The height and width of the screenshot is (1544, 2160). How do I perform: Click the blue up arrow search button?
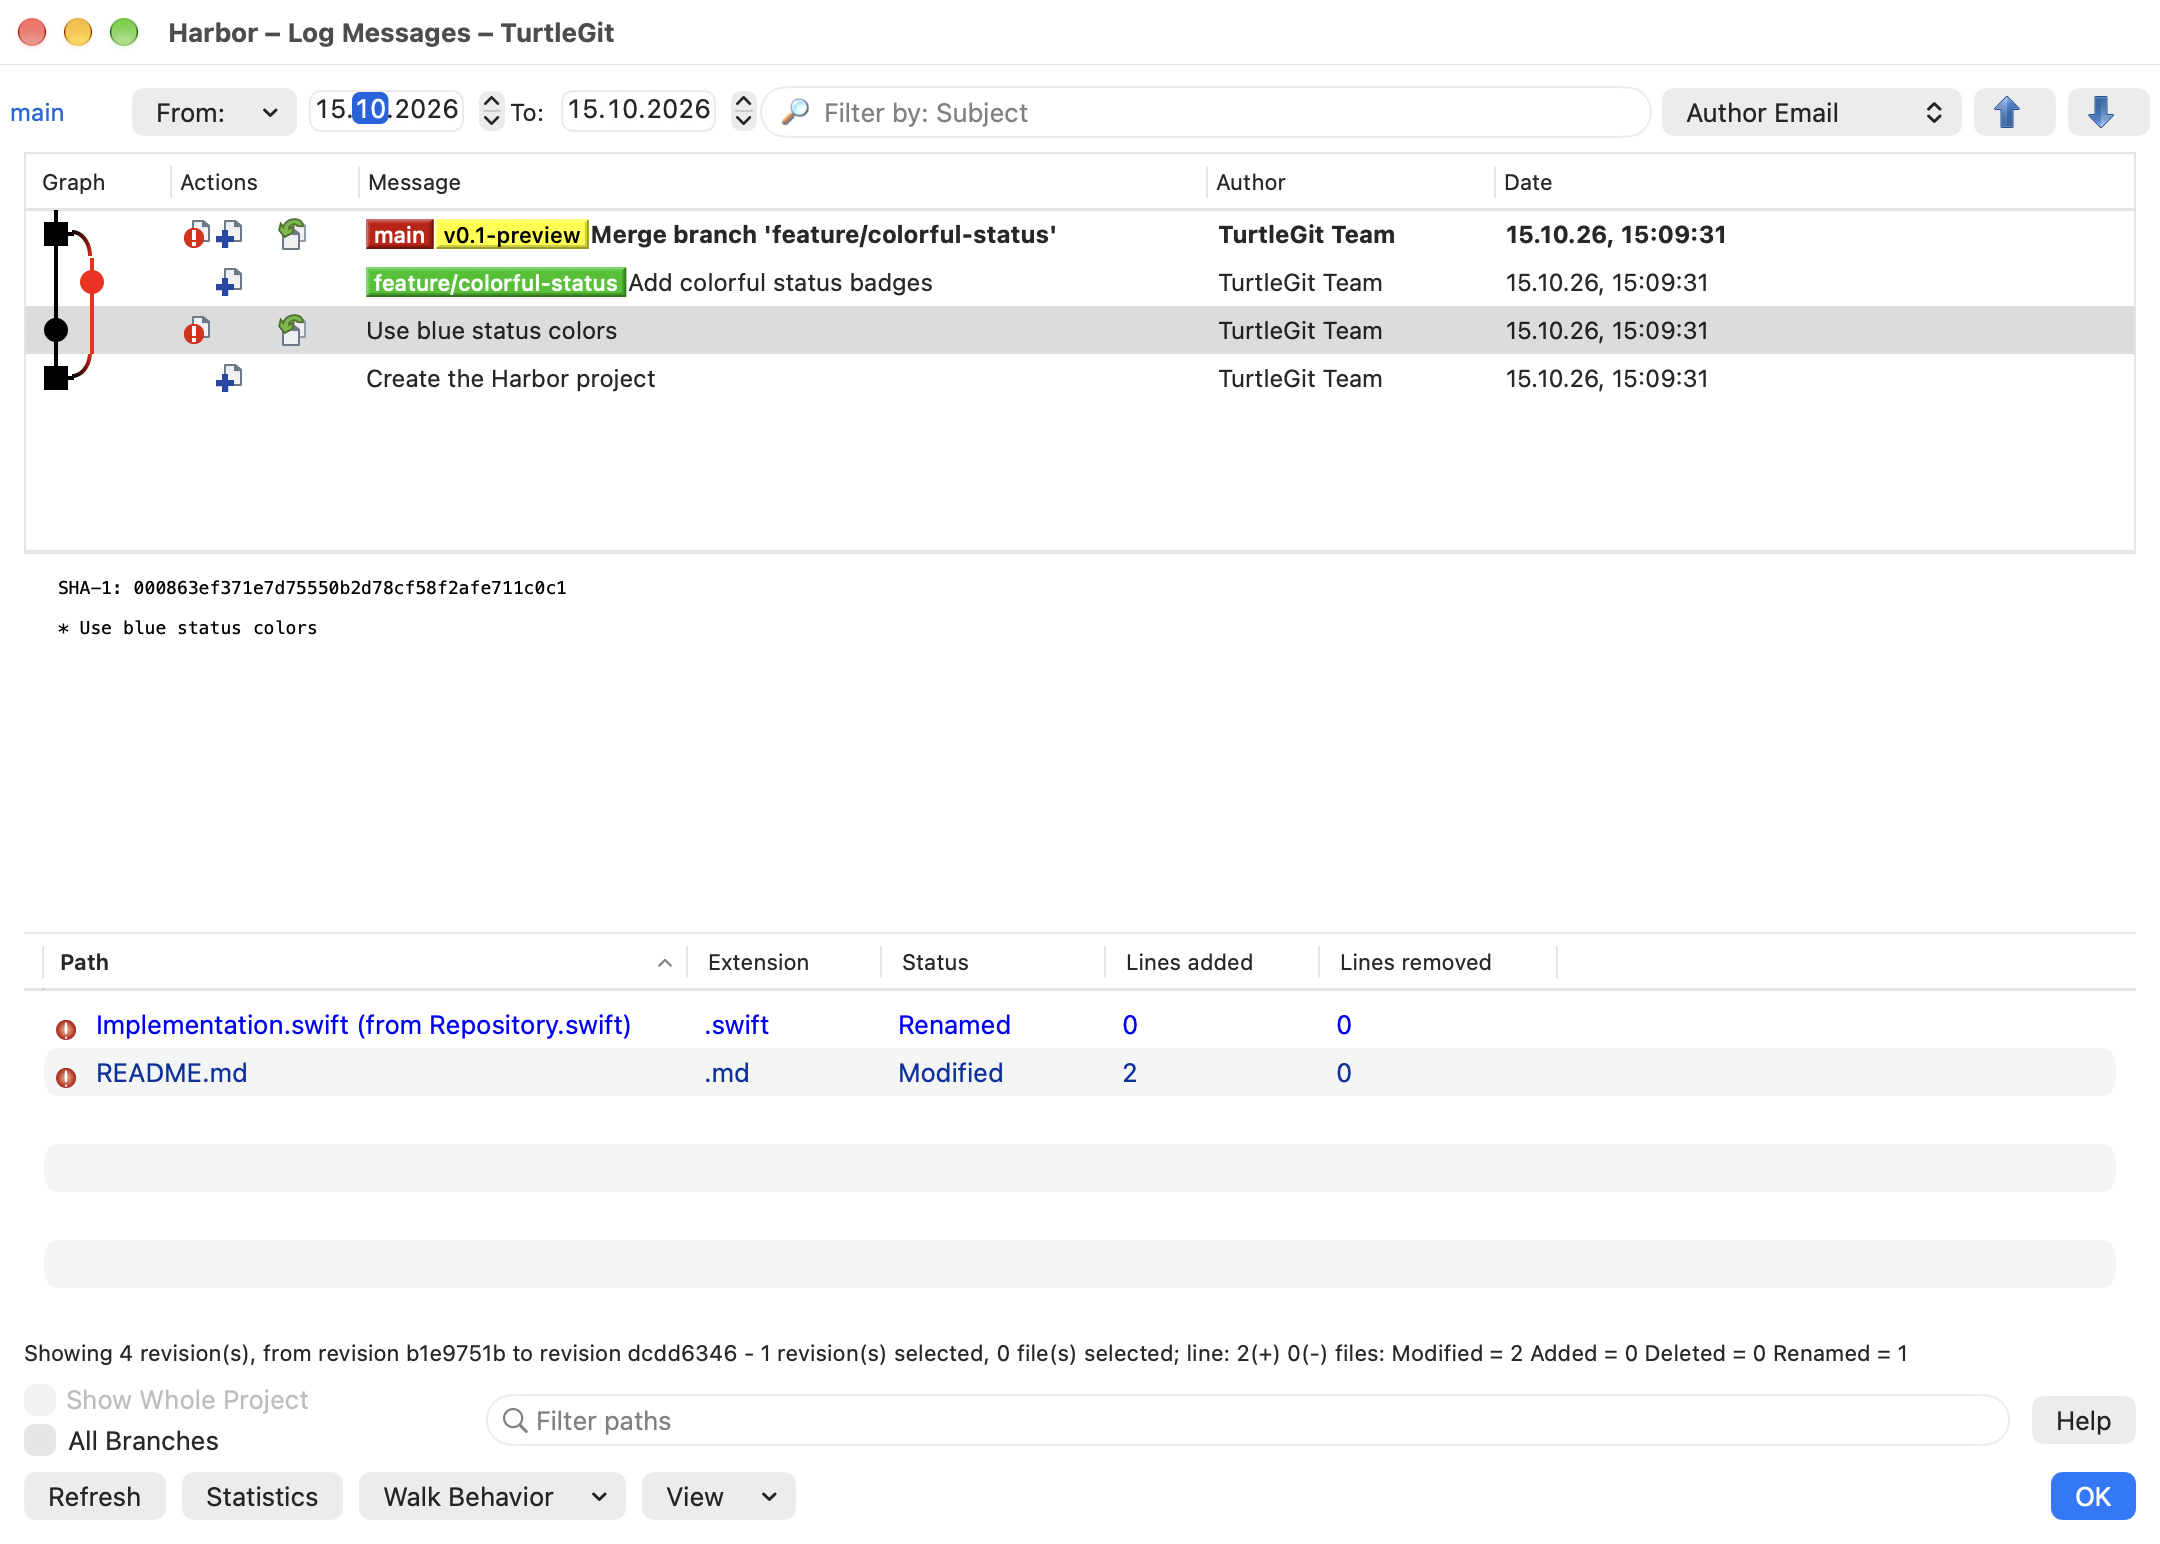click(2013, 112)
